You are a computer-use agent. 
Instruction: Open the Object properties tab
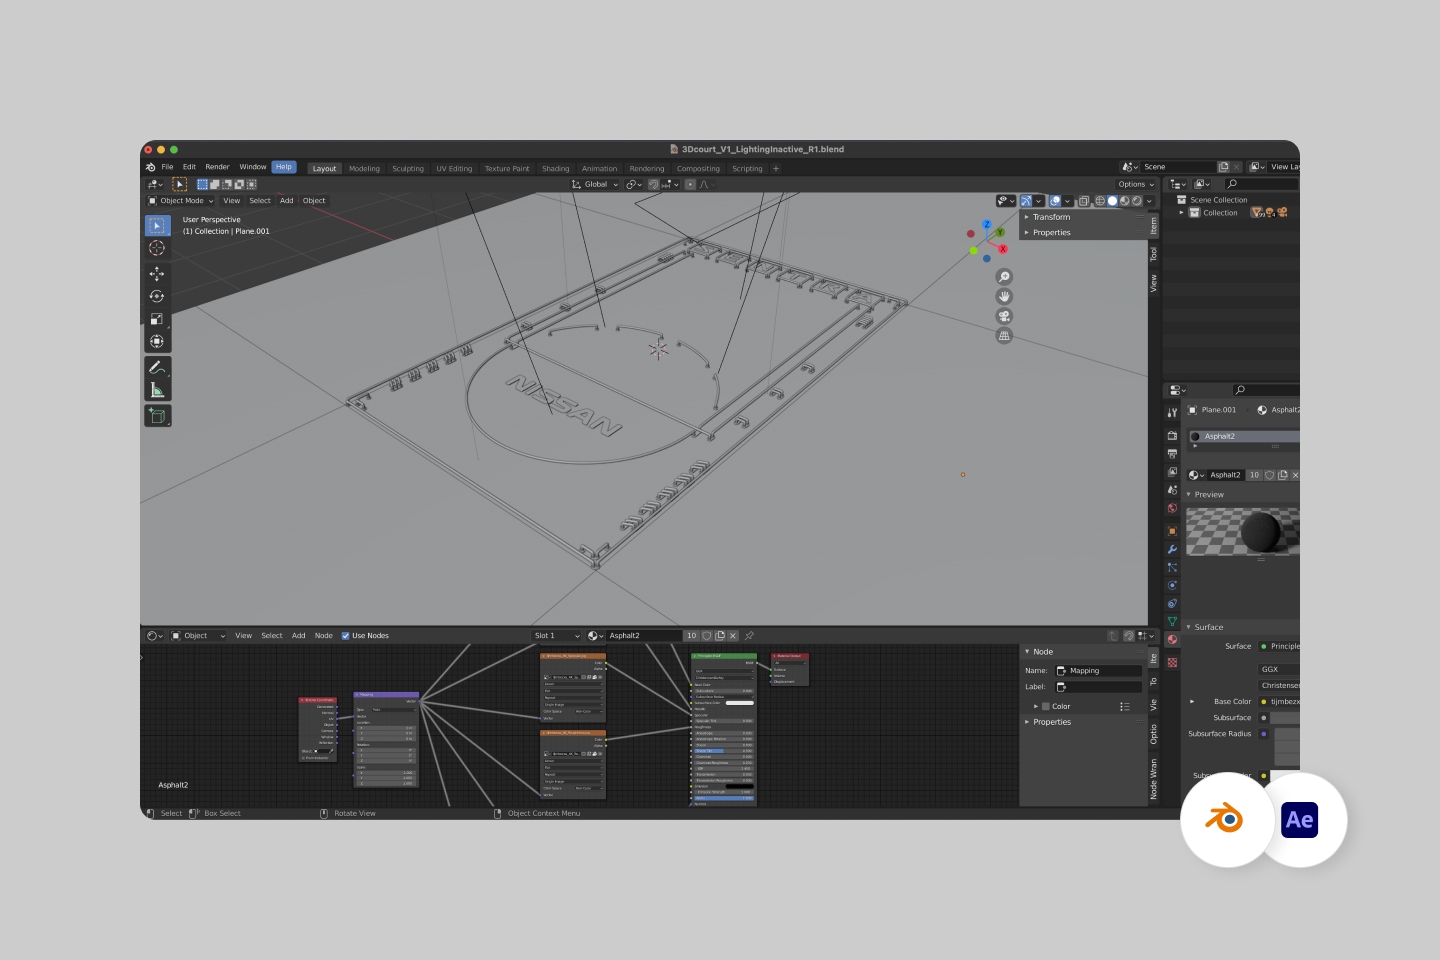[1172, 531]
